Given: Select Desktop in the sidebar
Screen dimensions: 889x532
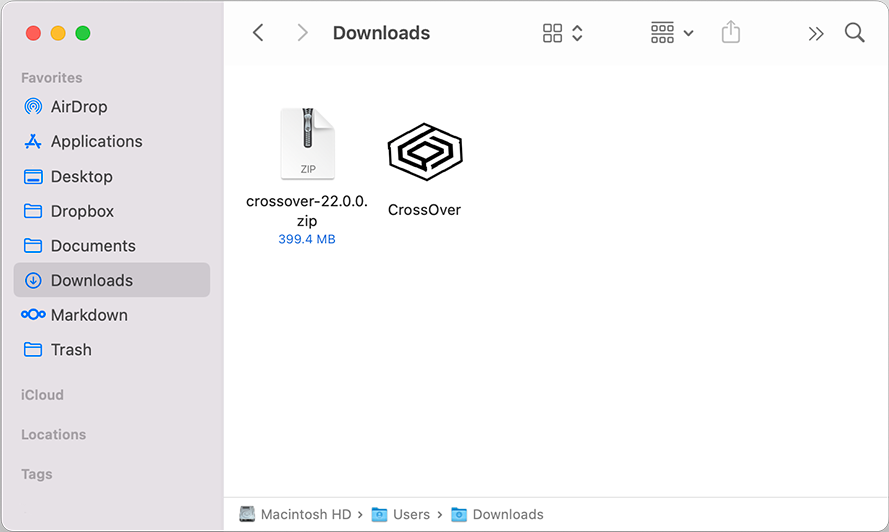Looking at the screenshot, I should pyautogui.click(x=81, y=176).
